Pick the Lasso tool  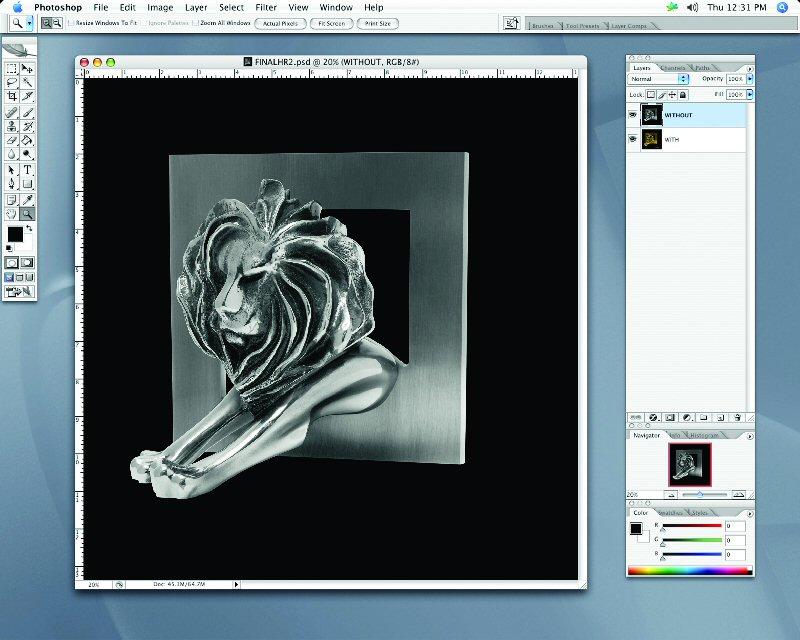(12, 83)
